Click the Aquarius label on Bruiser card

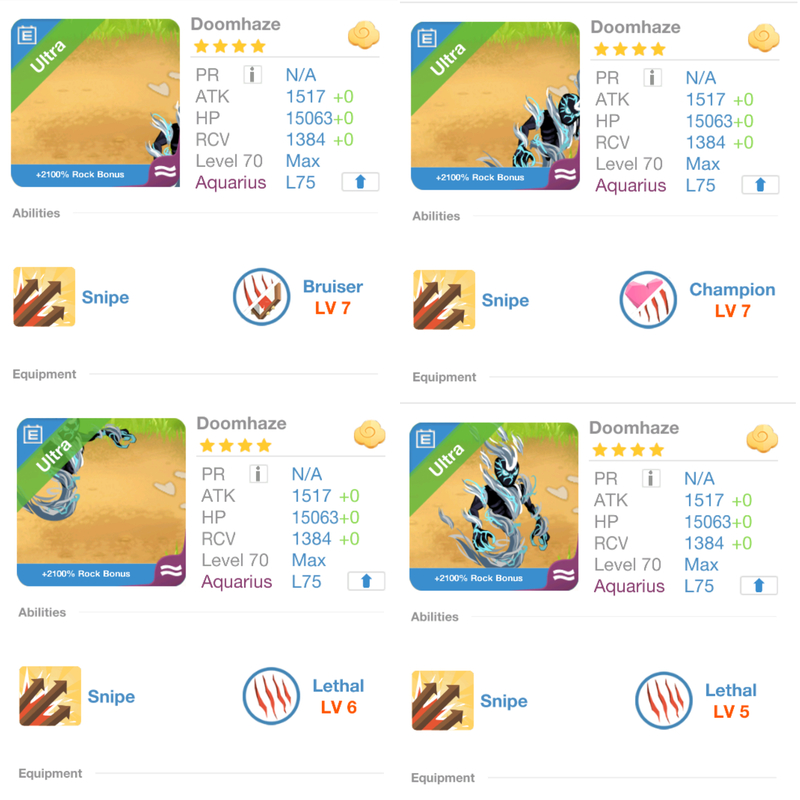coord(231,183)
